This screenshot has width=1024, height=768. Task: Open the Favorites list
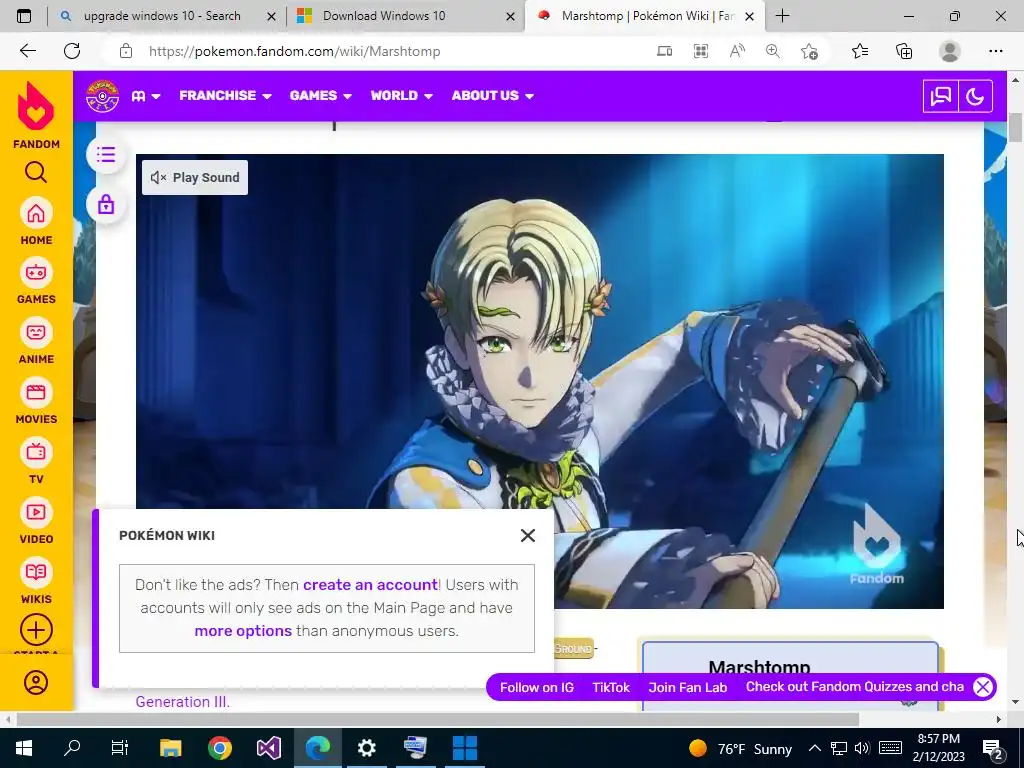[860, 51]
